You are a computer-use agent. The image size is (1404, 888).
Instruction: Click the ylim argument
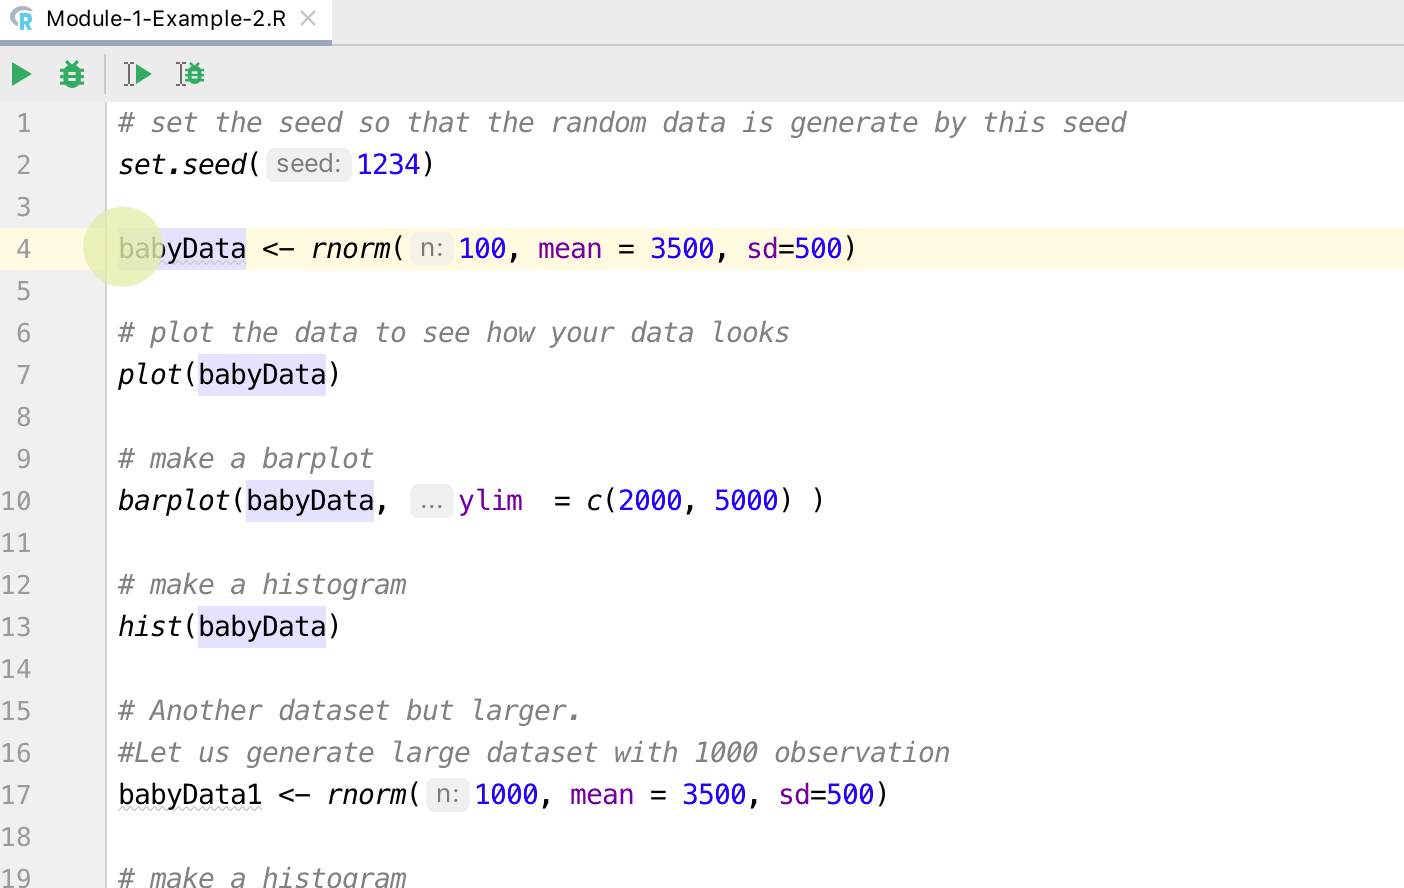(491, 500)
